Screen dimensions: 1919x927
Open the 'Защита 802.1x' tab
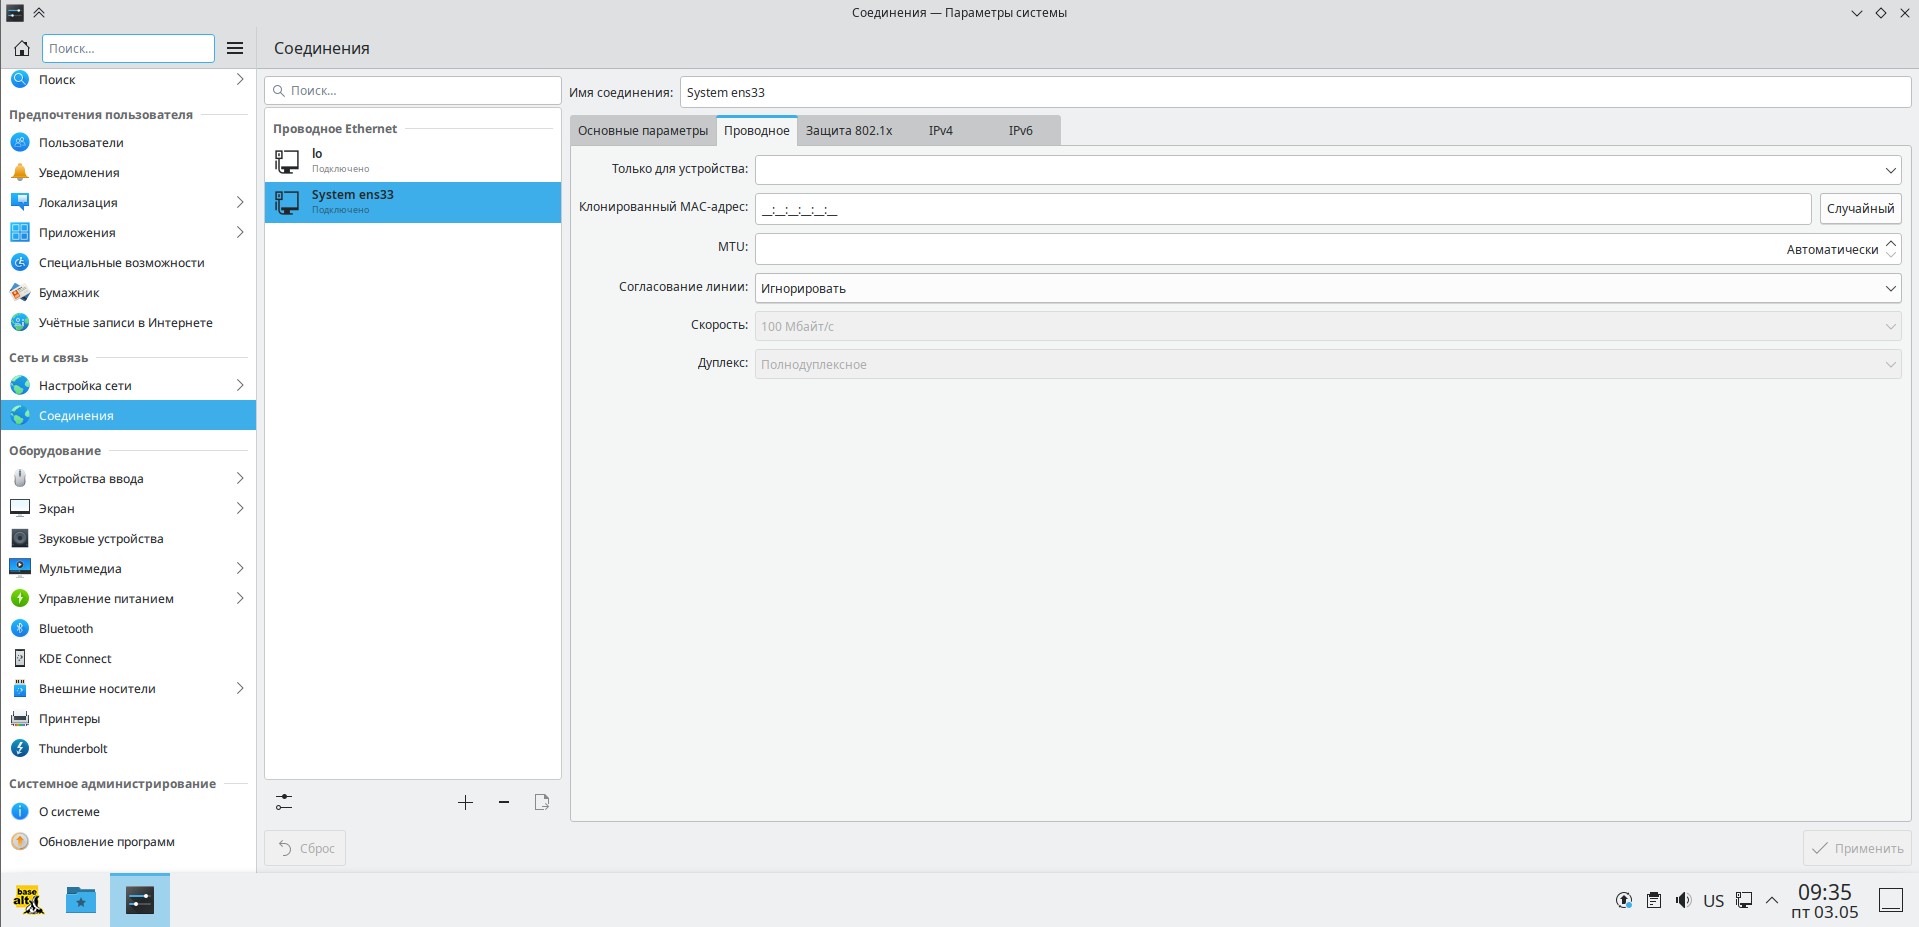tap(849, 131)
